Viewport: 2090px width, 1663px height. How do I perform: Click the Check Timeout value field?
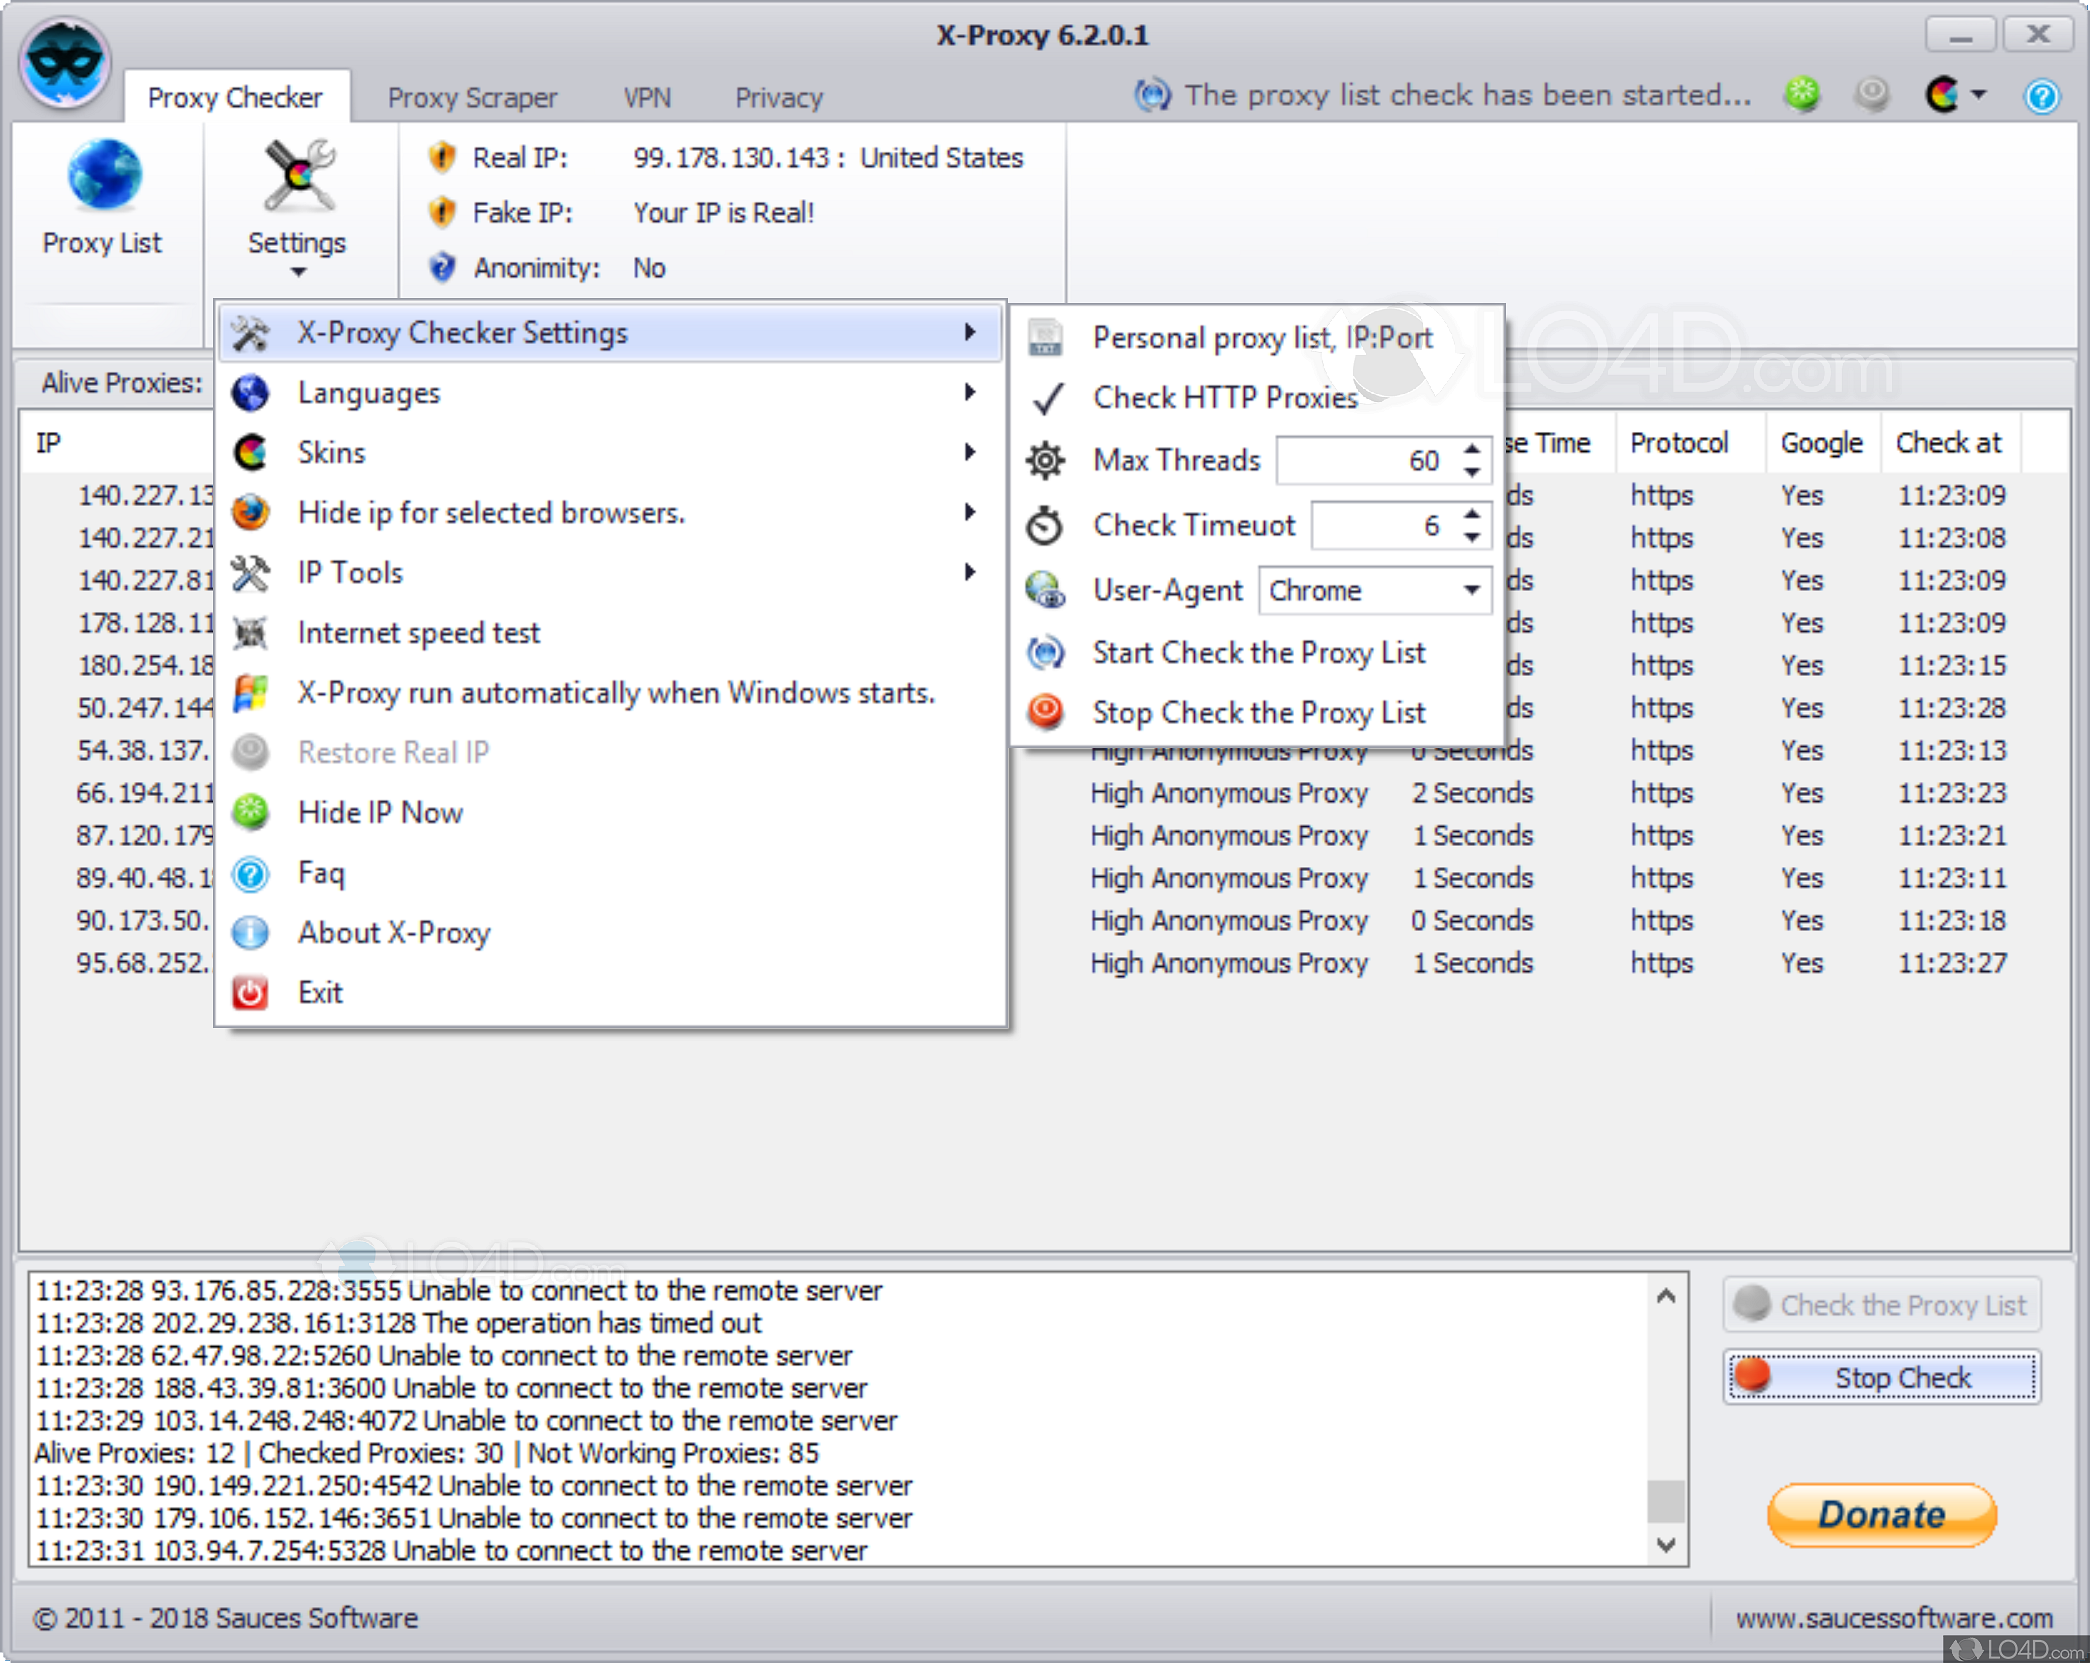click(x=1383, y=525)
